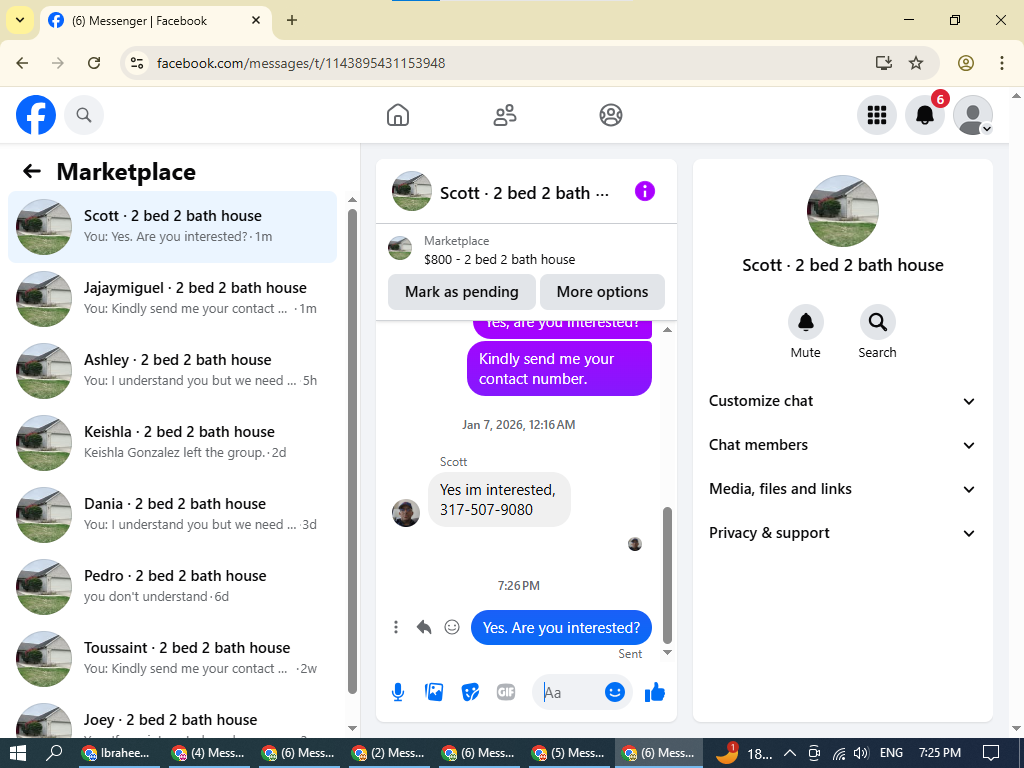
Task: Click the 'Yes. Are you interested?' blue message
Action: click(561, 628)
